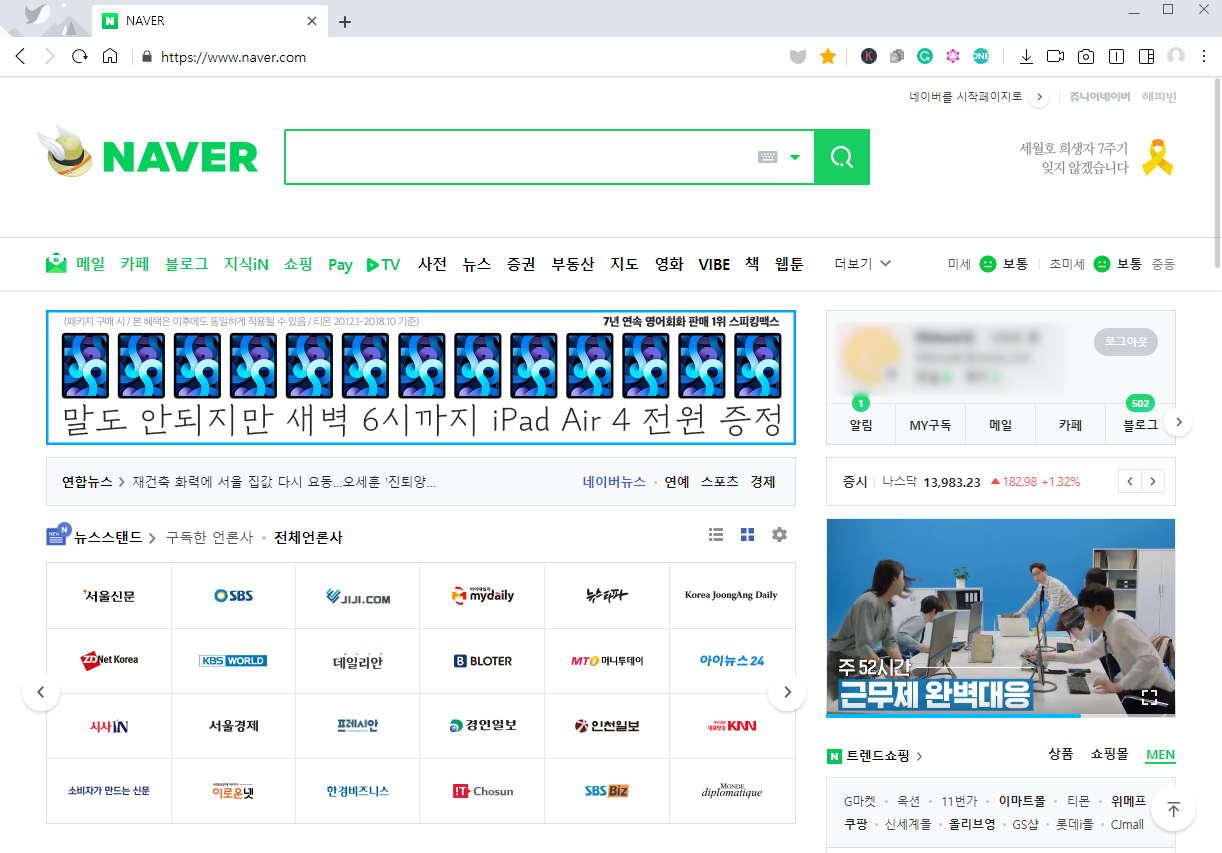Viewport: 1222px width, 853px height.
Task: Open the 증권 menu item
Action: point(521,264)
